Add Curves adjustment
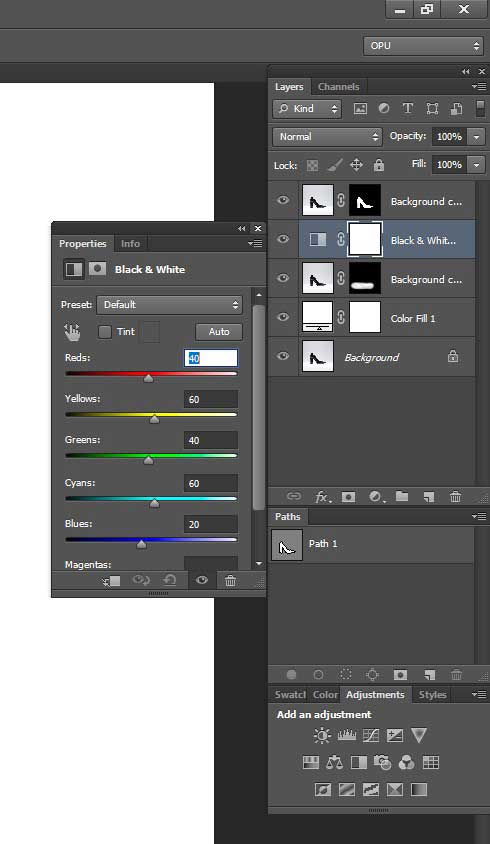Screen dimensions: 490x844 click(x=371, y=735)
